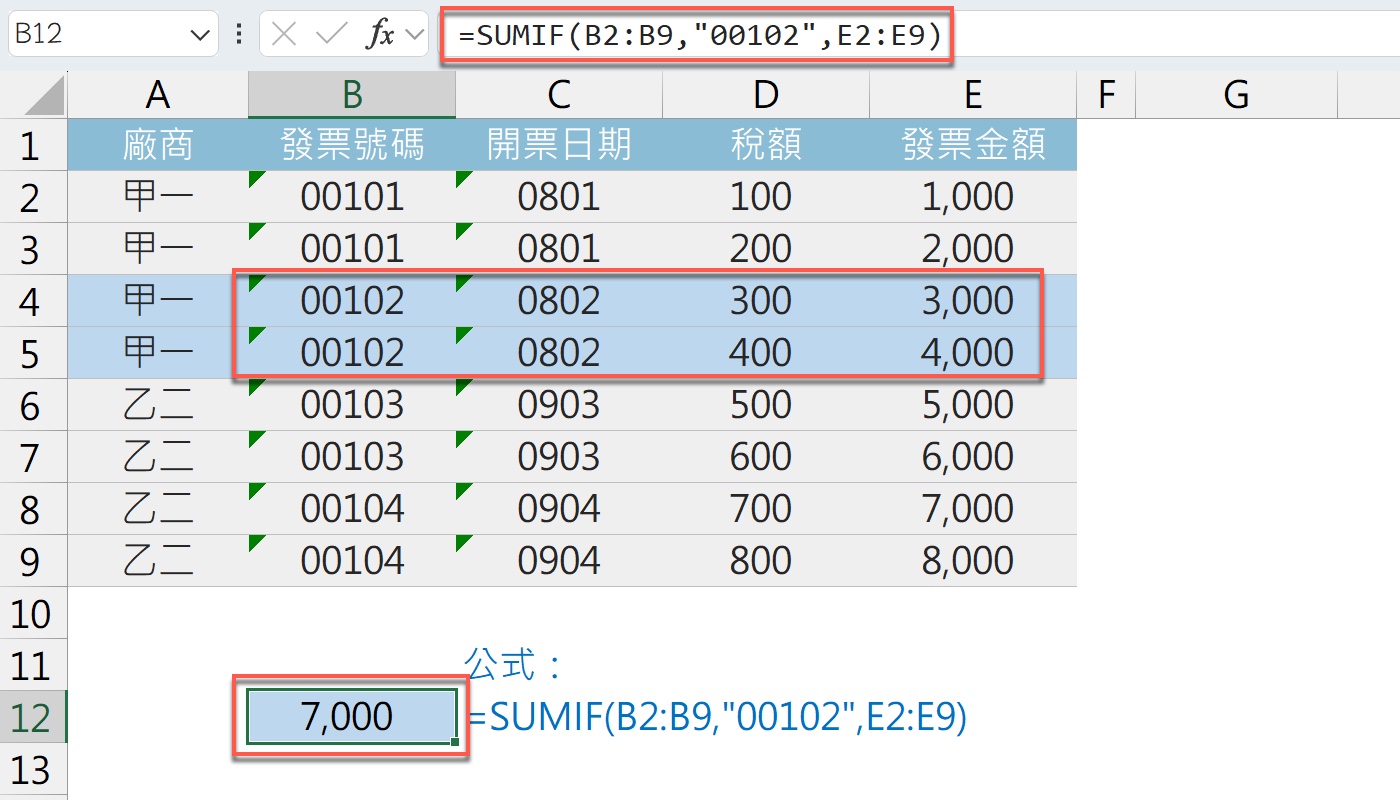Click vendor 甲一 in row 2

tap(157, 197)
